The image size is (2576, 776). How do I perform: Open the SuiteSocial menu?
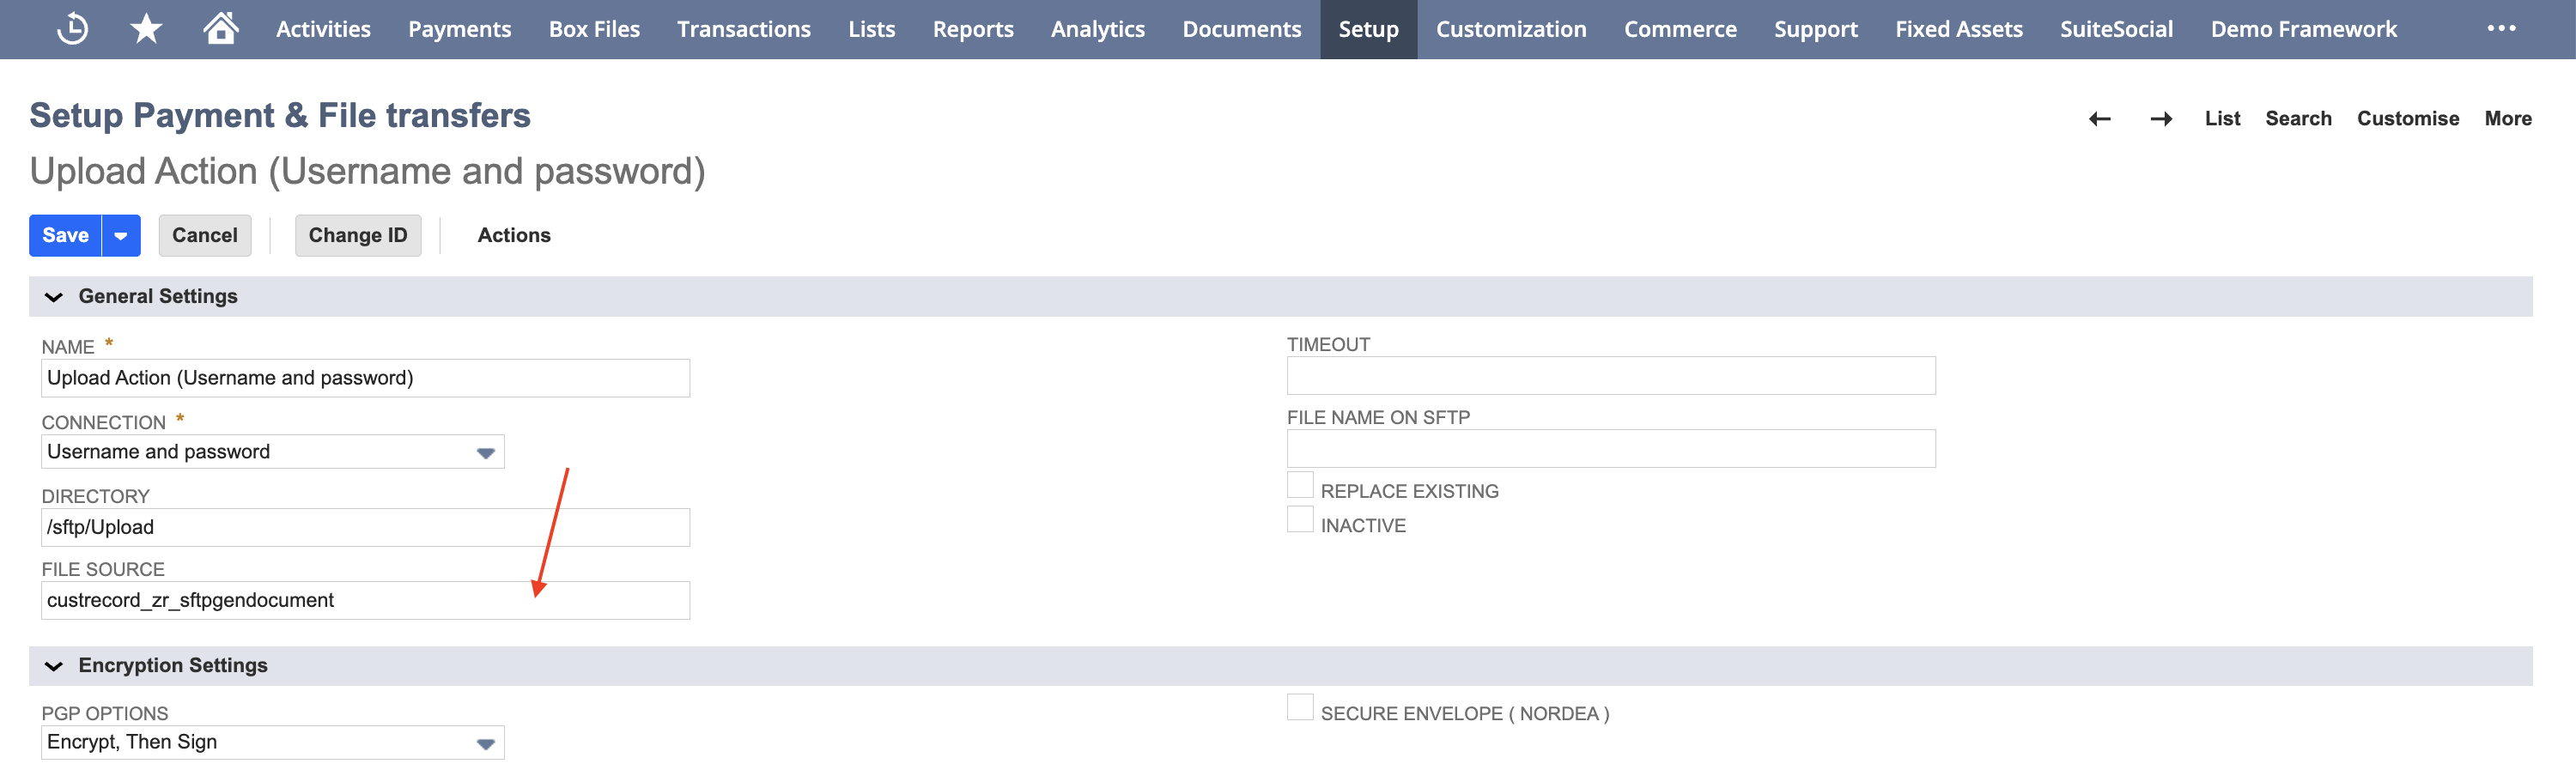[x=2116, y=29]
